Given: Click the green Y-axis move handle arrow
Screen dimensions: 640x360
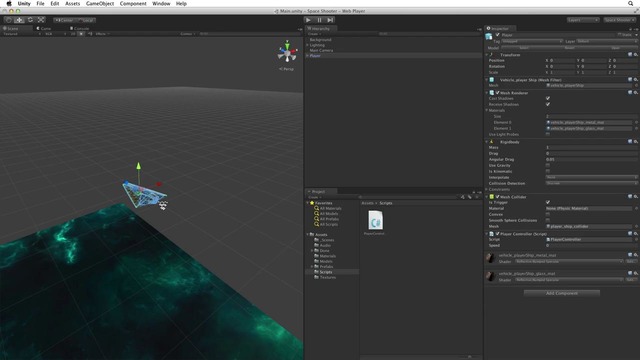Looking at the screenshot, I should coord(138,166).
